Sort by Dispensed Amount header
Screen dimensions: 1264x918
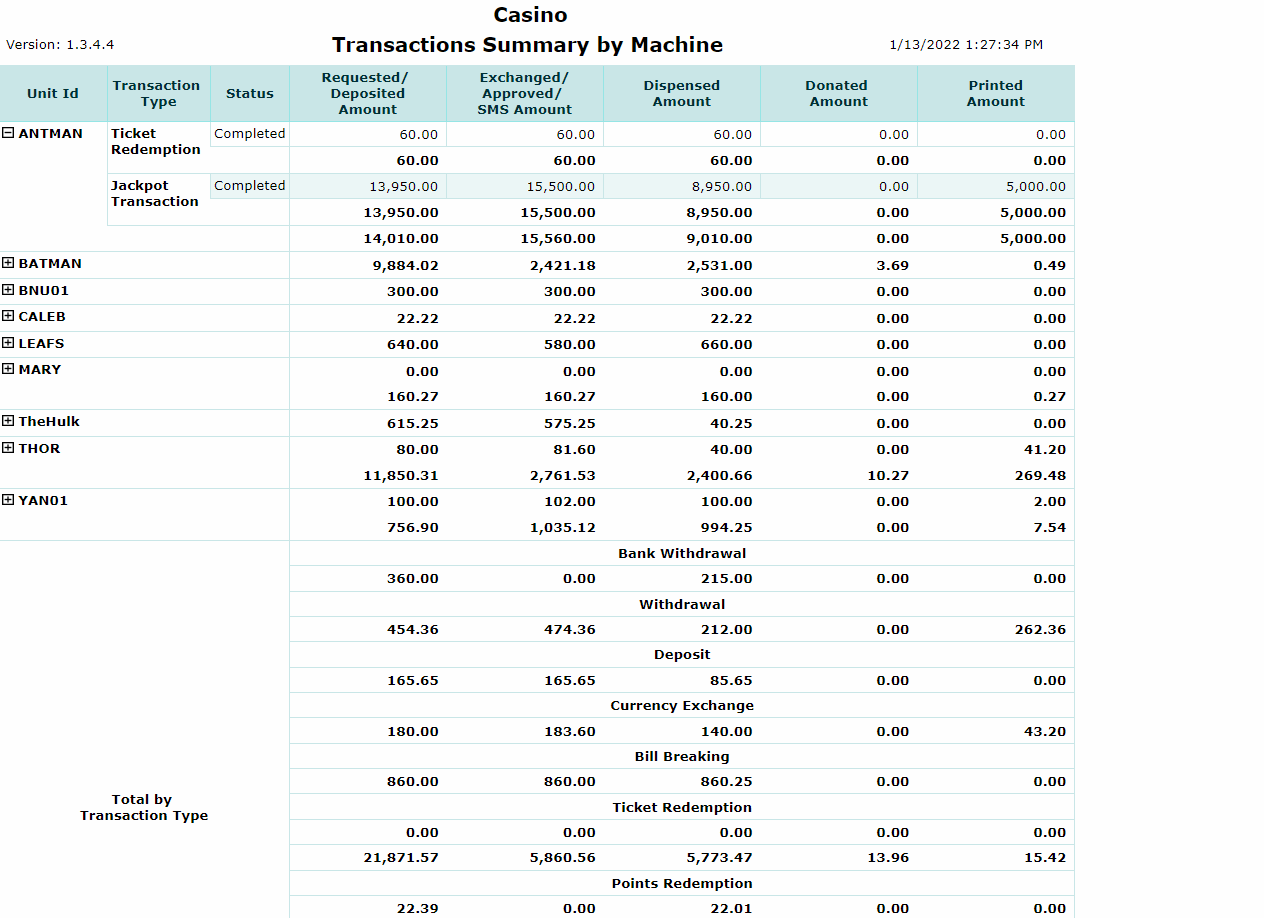[681, 93]
